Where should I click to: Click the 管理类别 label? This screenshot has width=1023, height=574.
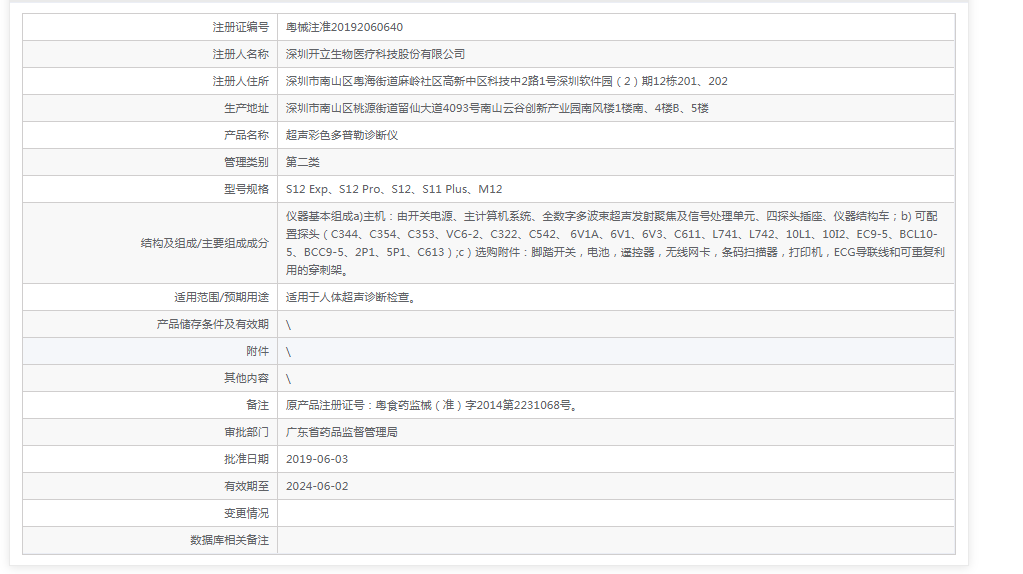(246, 162)
